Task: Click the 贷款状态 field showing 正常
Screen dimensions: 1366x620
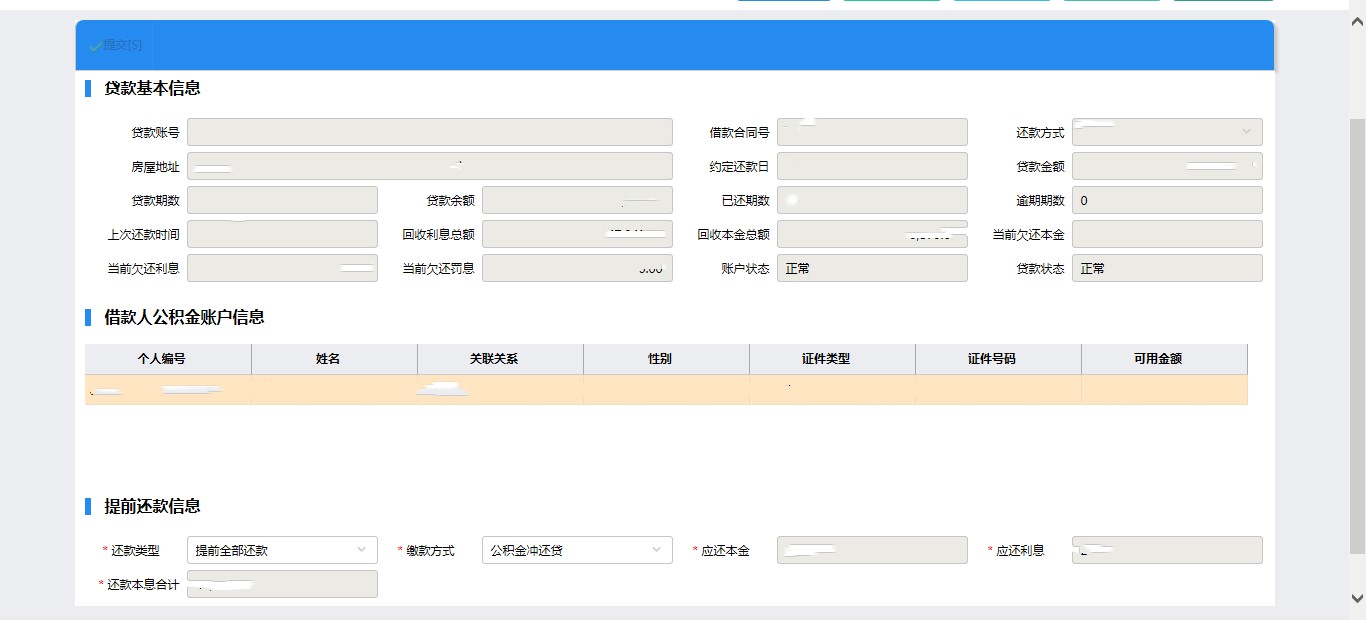Action: click(x=1167, y=268)
